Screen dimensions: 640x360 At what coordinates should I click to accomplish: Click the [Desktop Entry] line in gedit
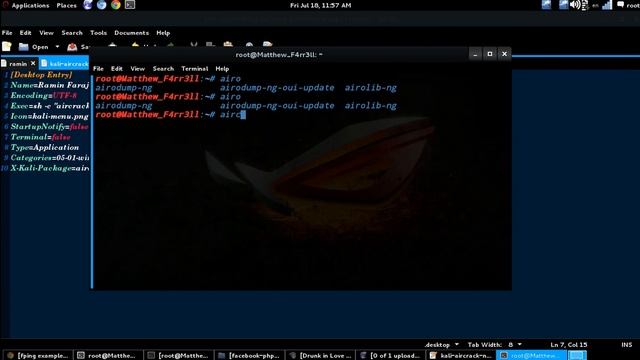tap(41, 75)
